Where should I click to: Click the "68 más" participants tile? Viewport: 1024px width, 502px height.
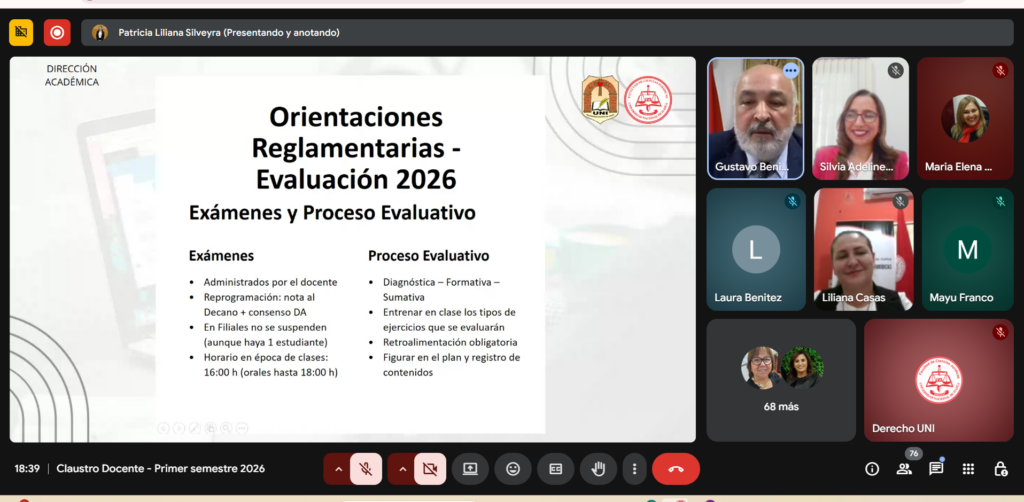tap(780, 380)
